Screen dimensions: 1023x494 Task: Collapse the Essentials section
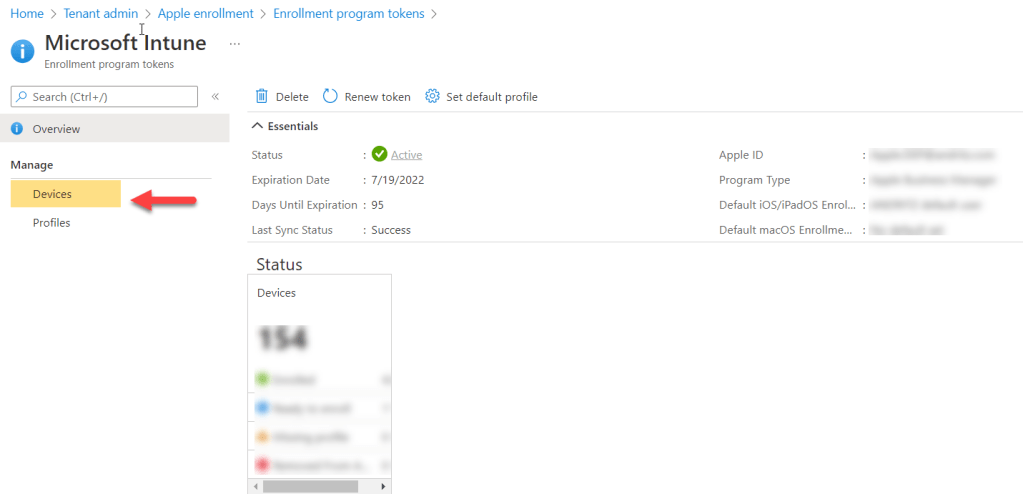tap(257, 126)
